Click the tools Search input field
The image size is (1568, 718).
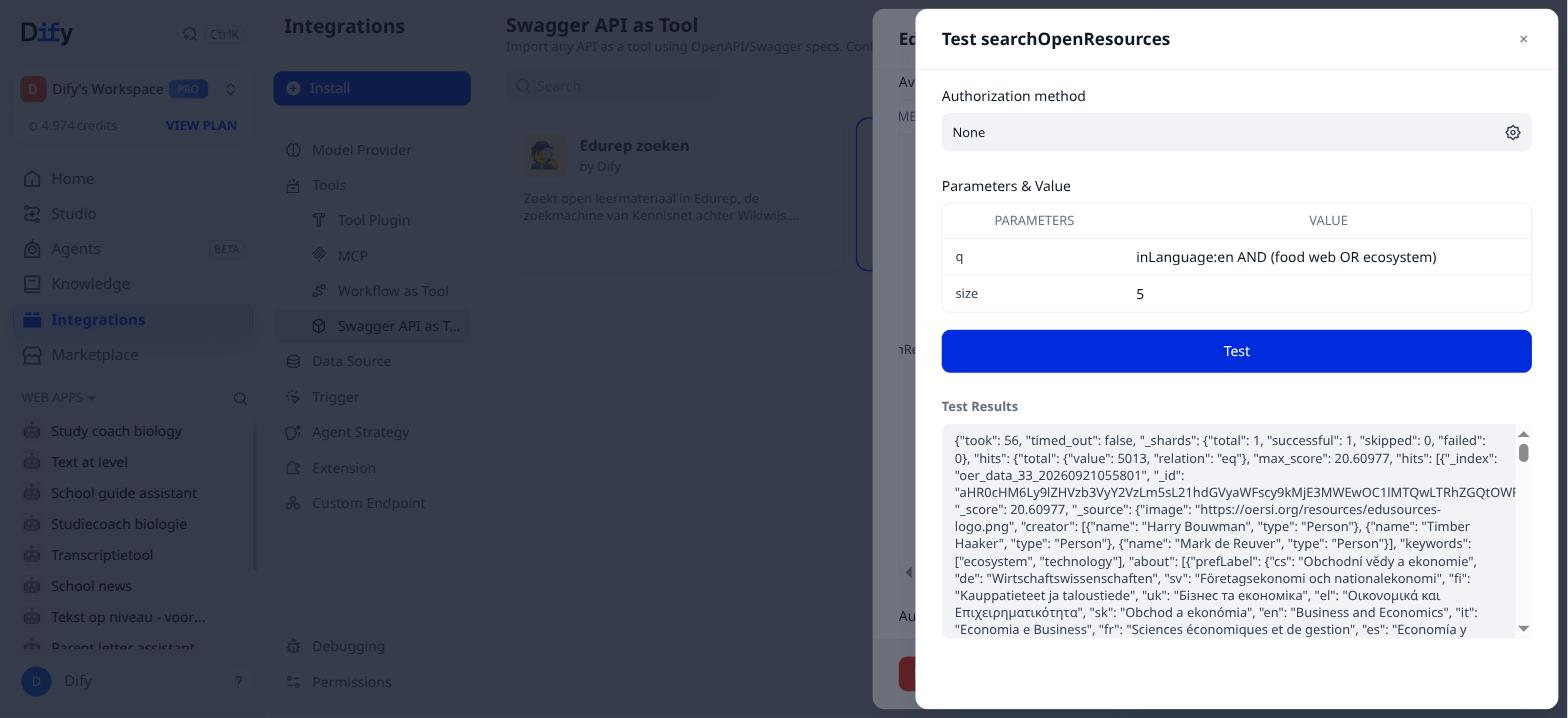click(x=612, y=86)
